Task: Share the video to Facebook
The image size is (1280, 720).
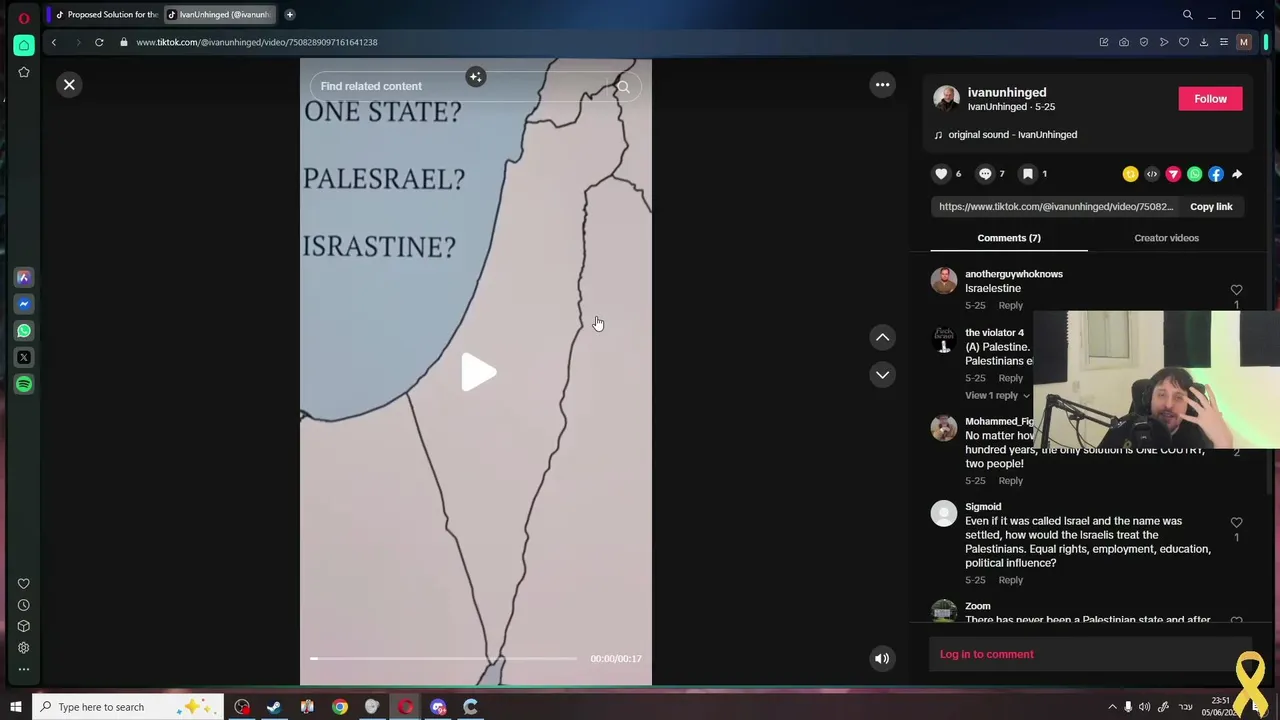Action: 1216,174
